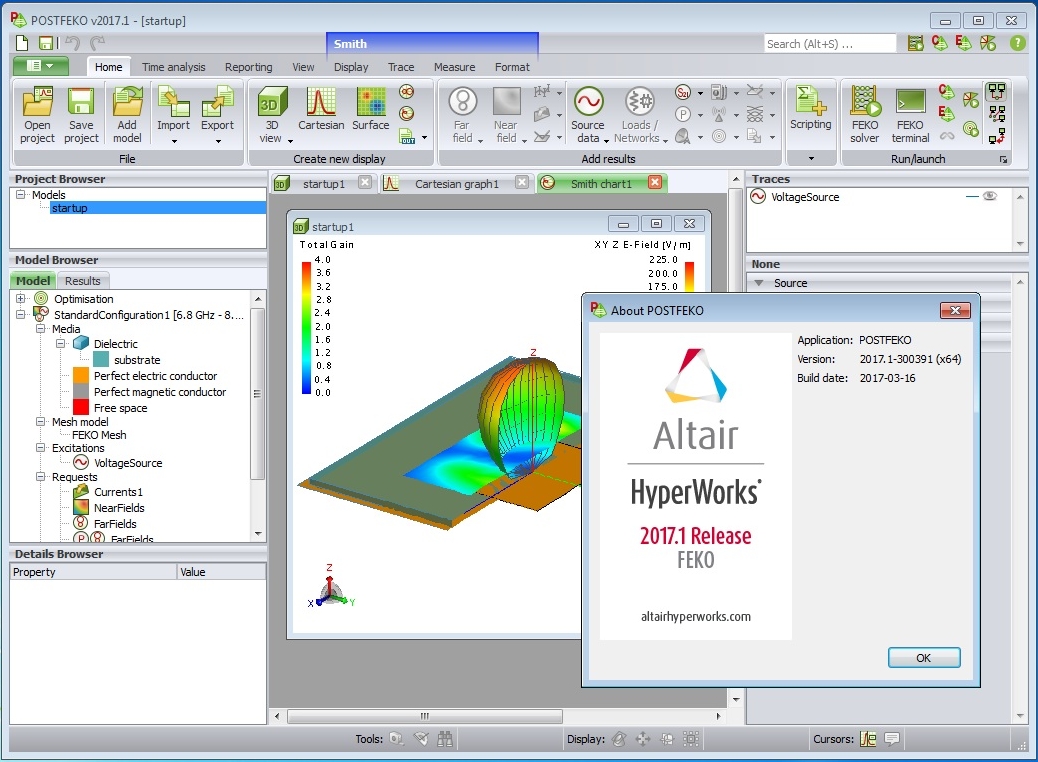Viewport: 1038px width, 762px height.
Task: Create a new Surface graph
Action: click(x=371, y=109)
